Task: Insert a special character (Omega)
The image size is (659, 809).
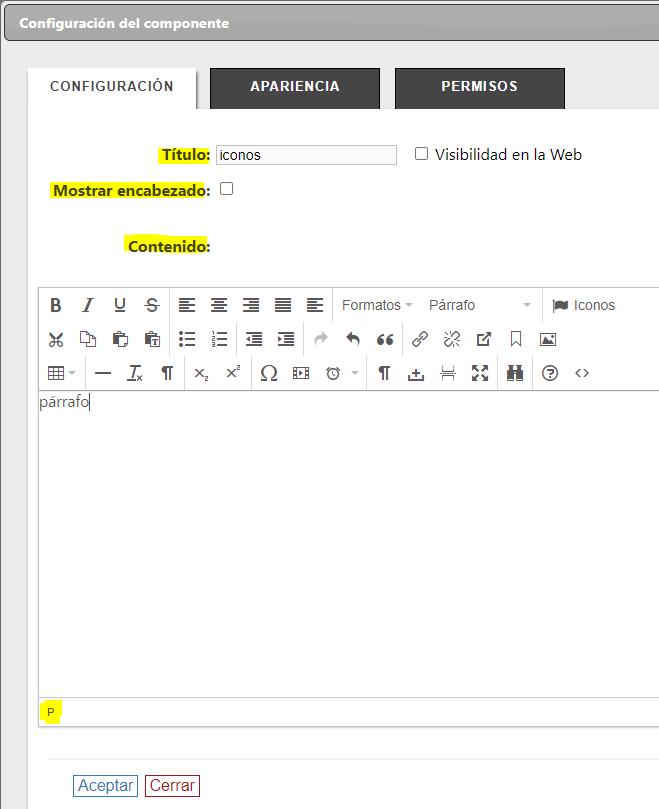Action: [269, 373]
